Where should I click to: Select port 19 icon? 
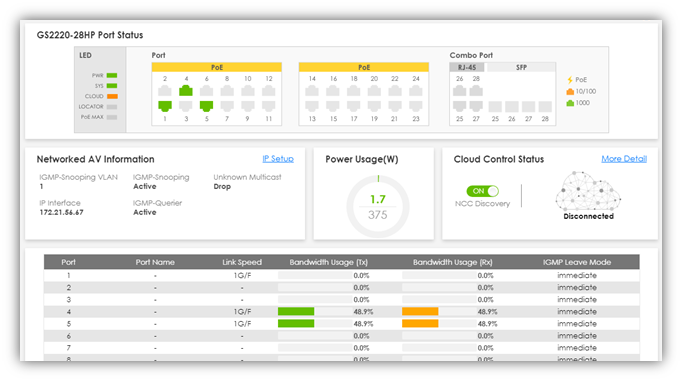[374, 106]
